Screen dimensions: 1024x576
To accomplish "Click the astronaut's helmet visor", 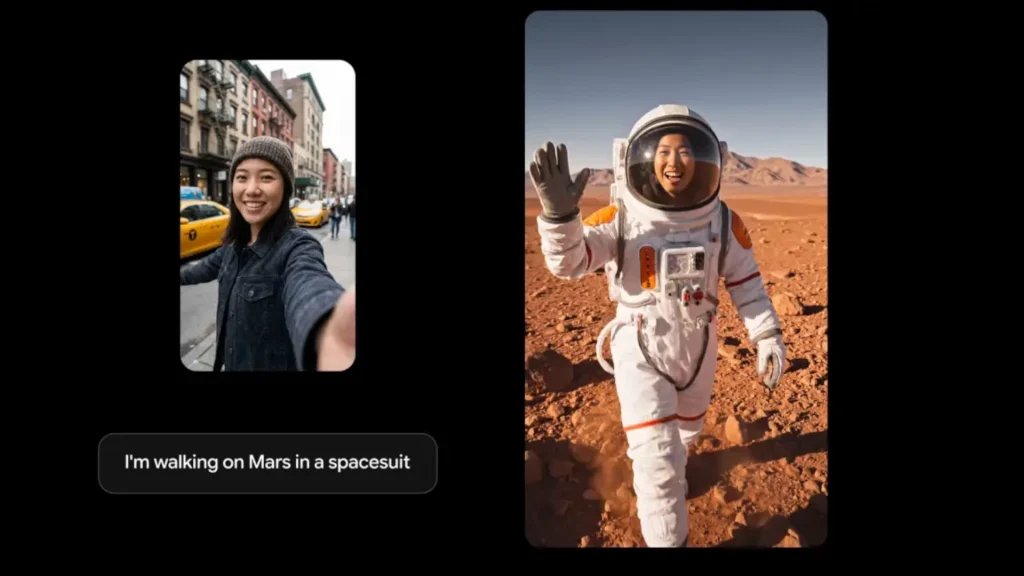I will click(x=675, y=160).
